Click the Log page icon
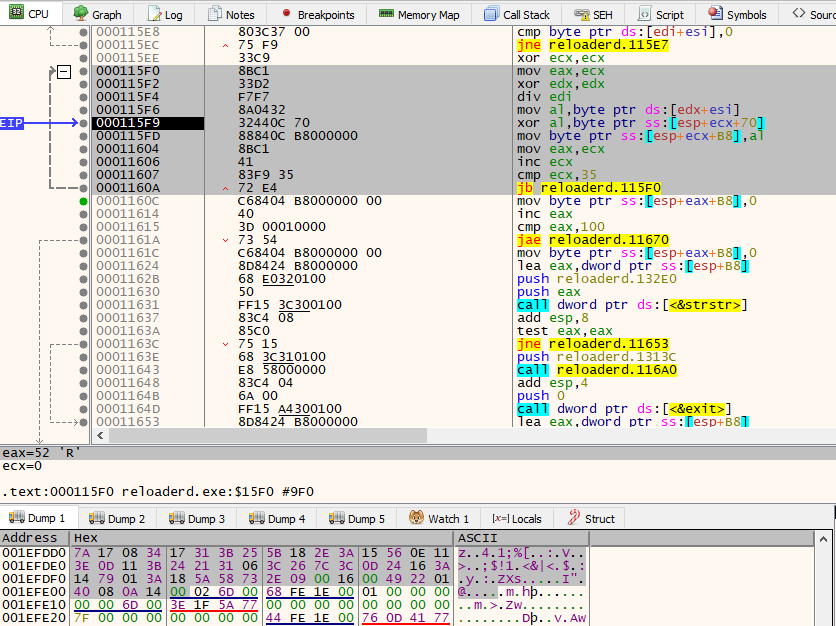Viewport: 836px width, 626px height. pyautogui.click(x=155, y=14)
